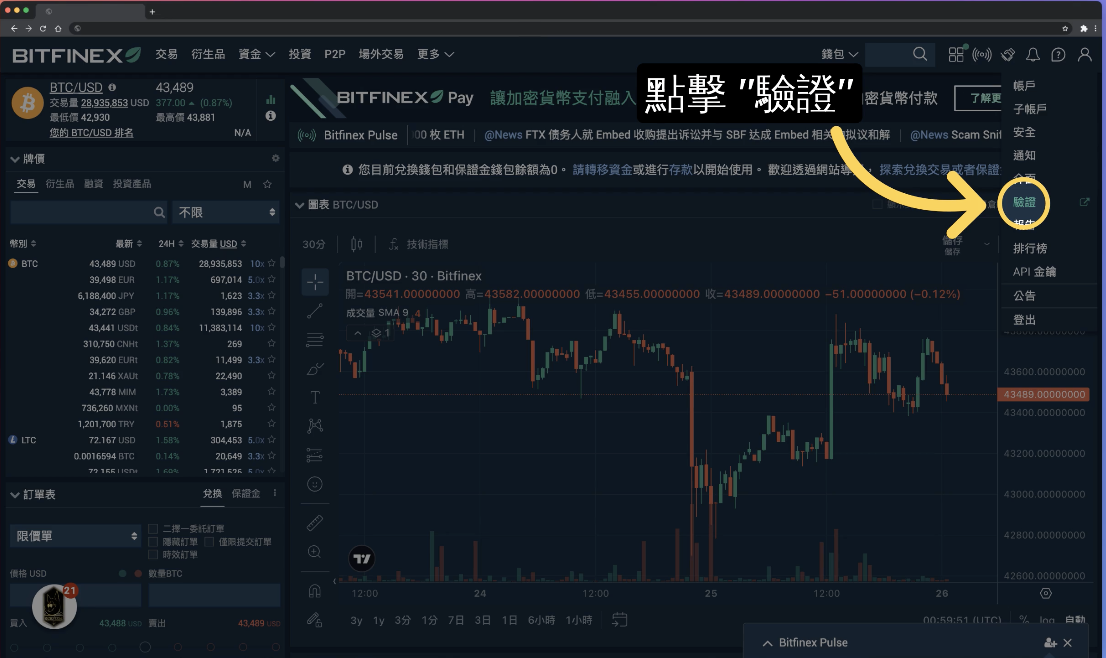Open the handshake icon in top bar
1106x658 pixels.
coord(1008,54)
